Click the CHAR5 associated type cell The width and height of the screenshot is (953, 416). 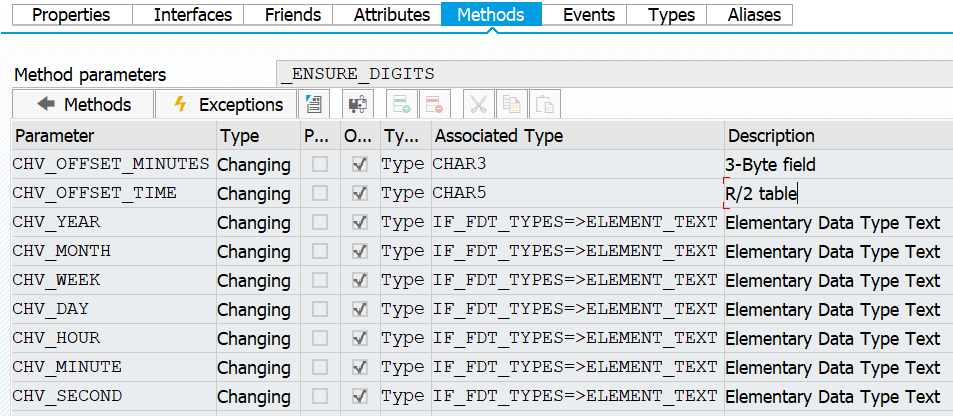[x=577, y=193]
